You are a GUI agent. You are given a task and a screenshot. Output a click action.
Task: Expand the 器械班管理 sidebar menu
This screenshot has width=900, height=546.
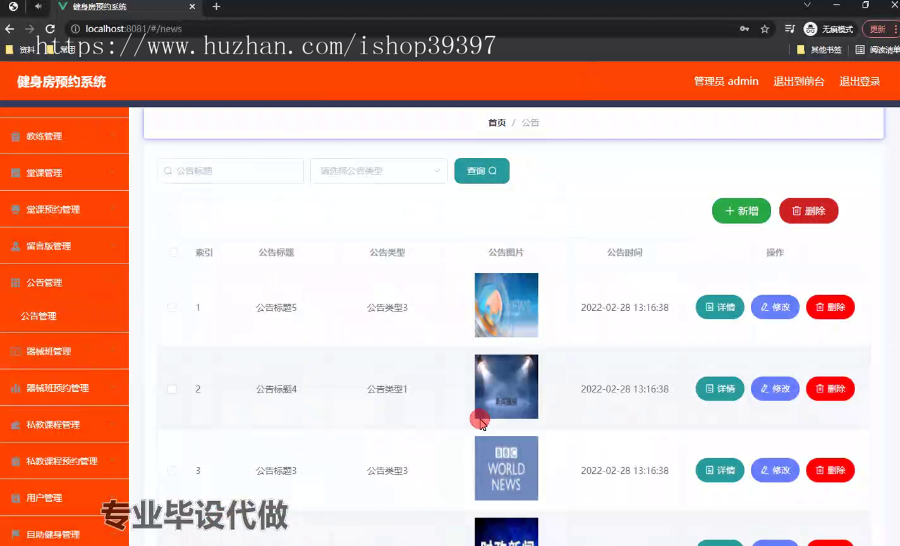click(x=64, y=351)
